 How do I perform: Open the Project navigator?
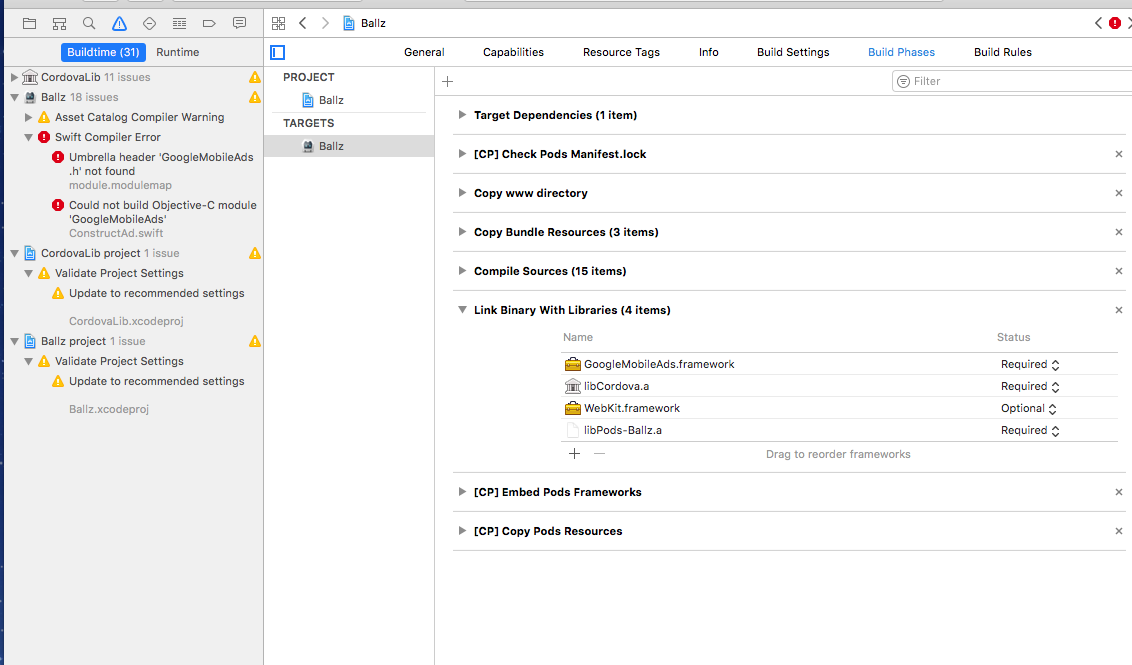32,23
